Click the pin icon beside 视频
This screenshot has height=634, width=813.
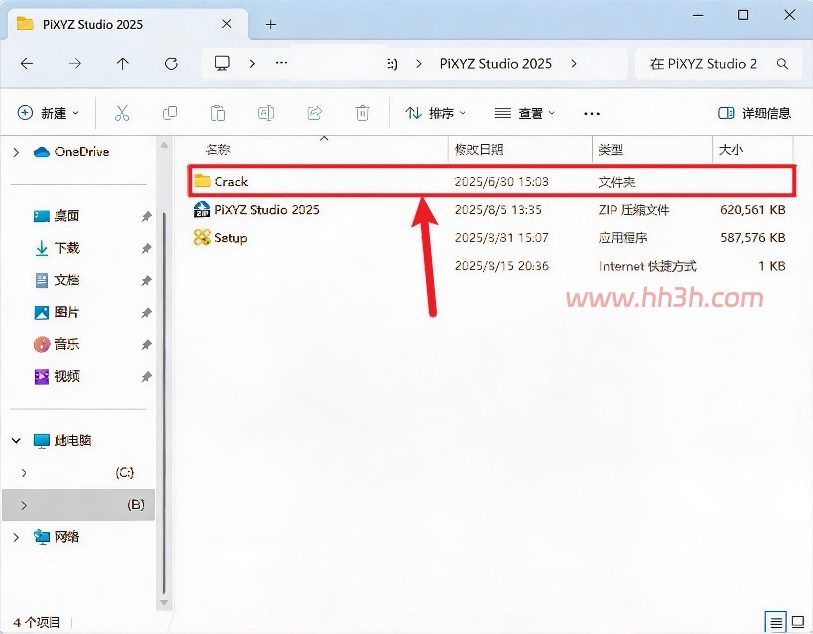point(147,376)
